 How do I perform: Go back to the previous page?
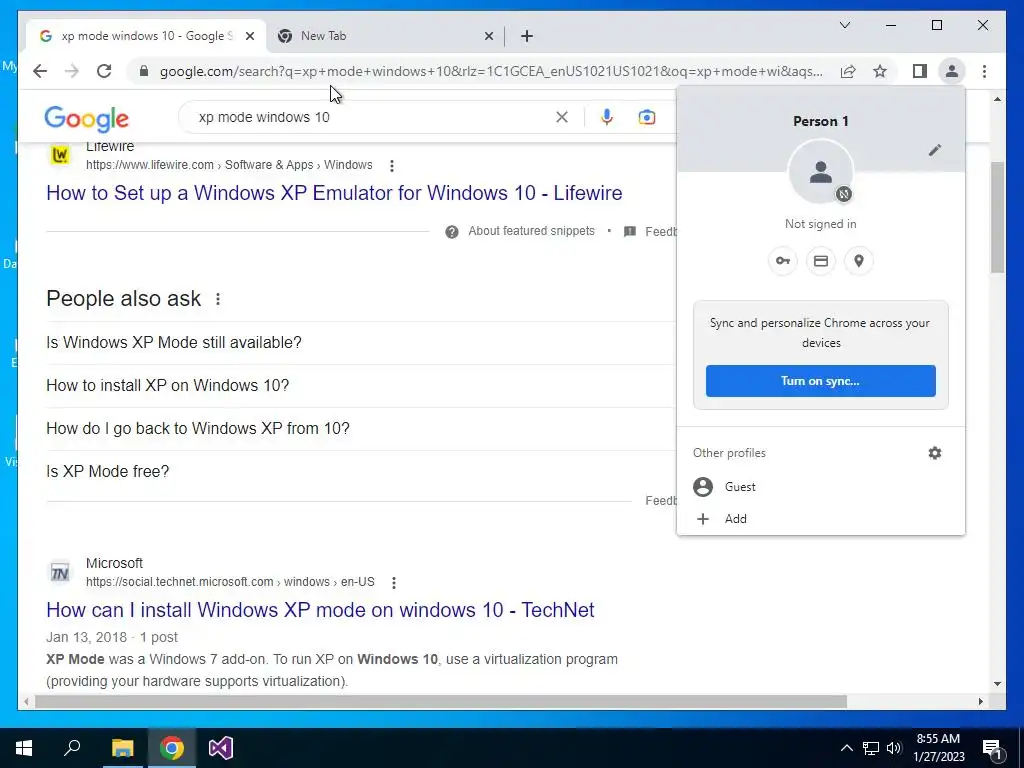coord(40,71)
